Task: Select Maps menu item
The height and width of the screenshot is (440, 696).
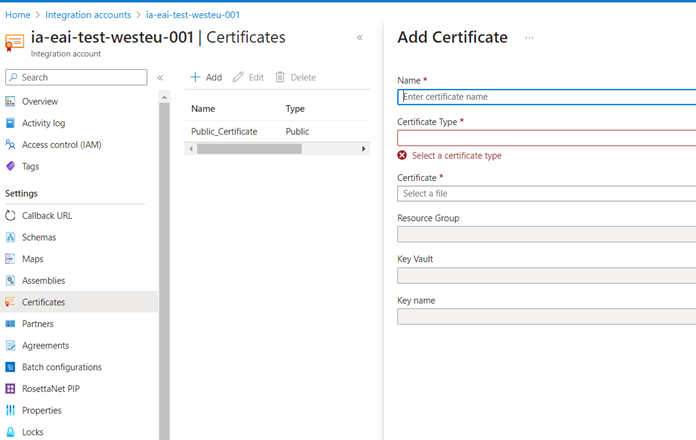Action: [33, 259]
